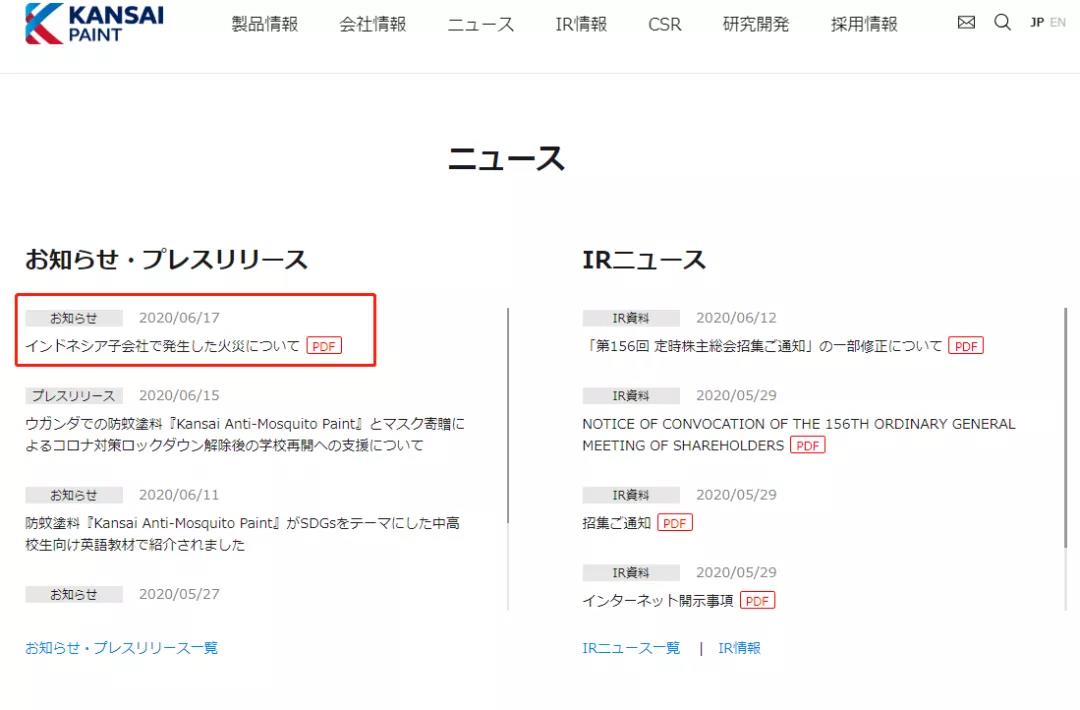Select JP language option
Screen dimensions: 1080x710
[x=1037, y=22]
